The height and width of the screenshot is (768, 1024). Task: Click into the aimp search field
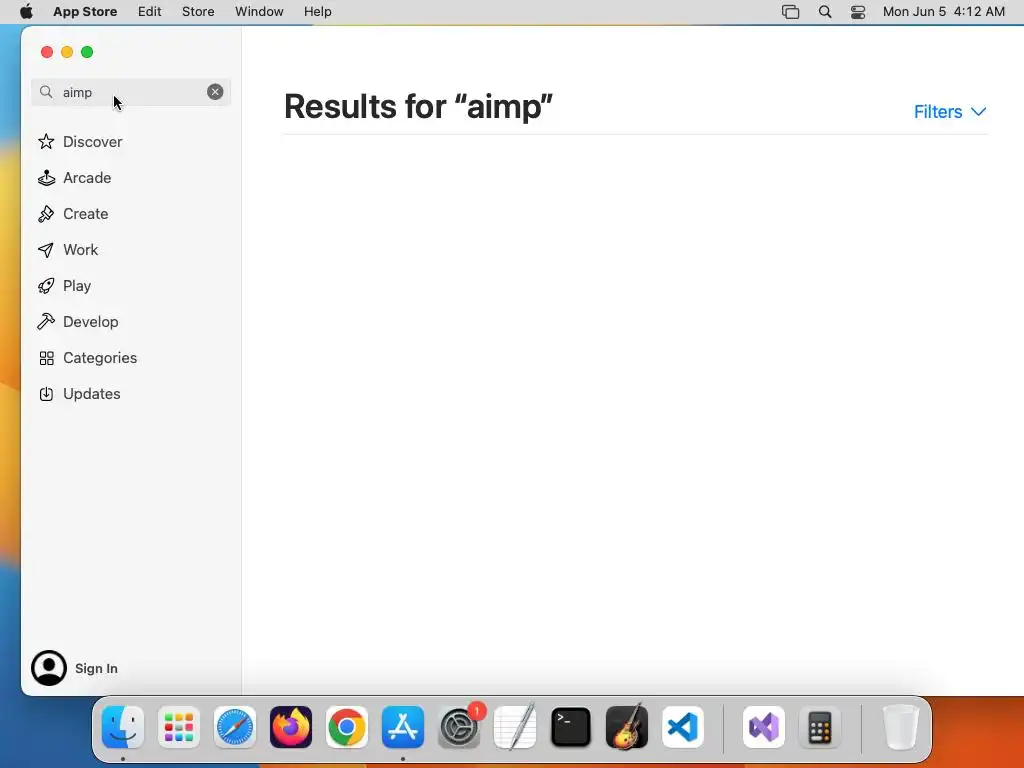pos(131,92)
